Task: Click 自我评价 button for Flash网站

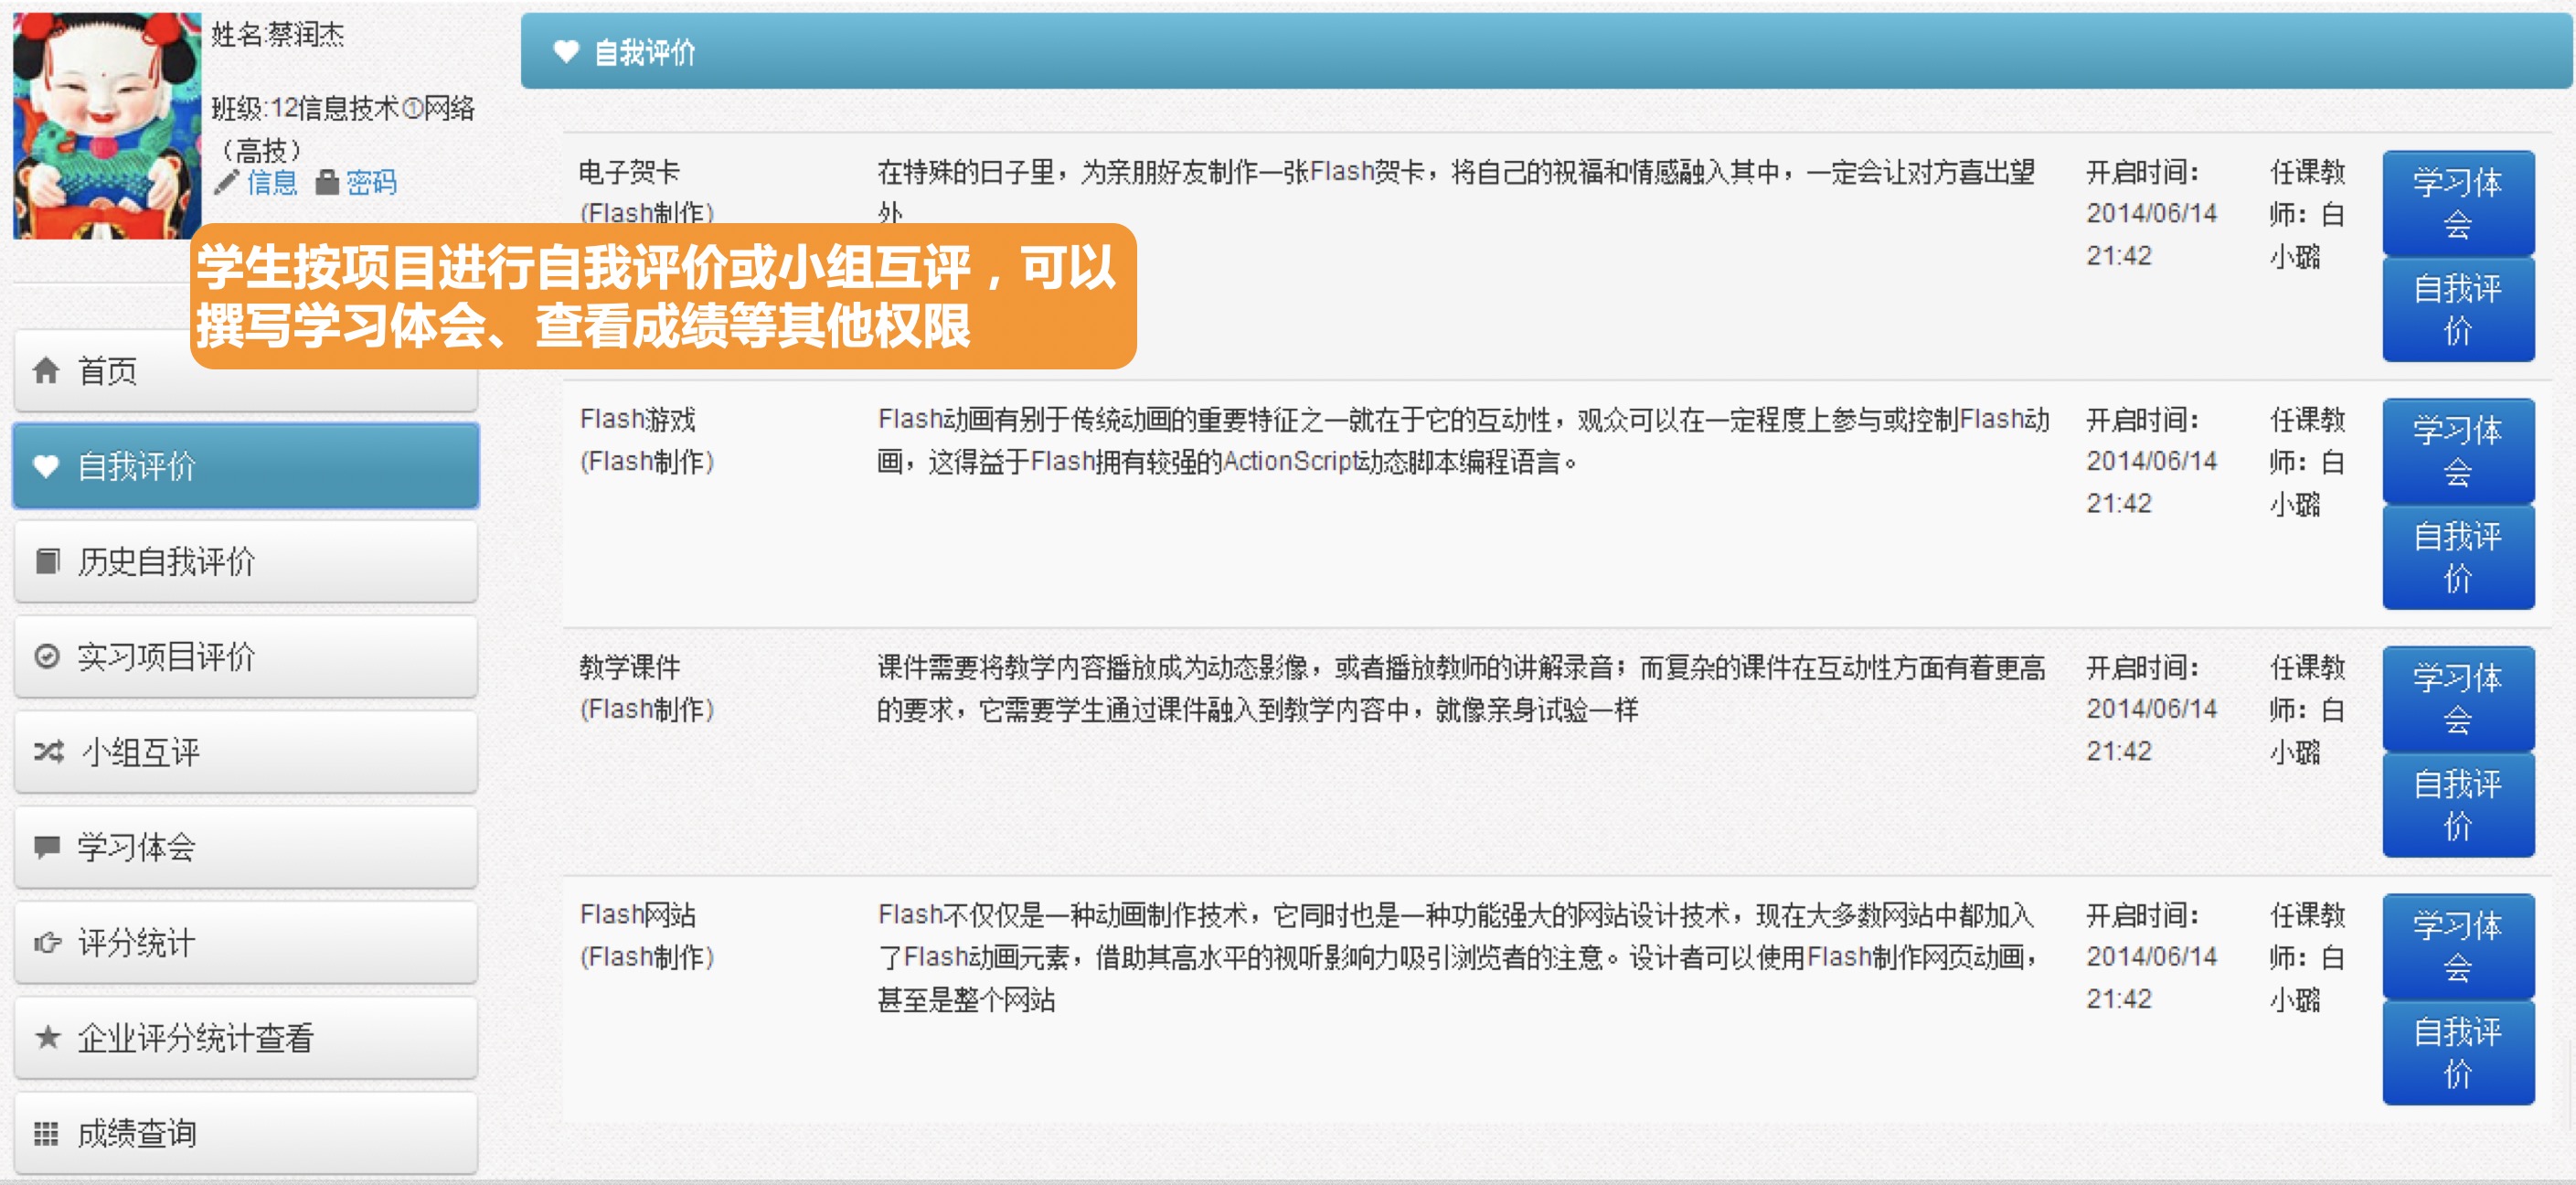Action: click(x=2458, y=1053)
